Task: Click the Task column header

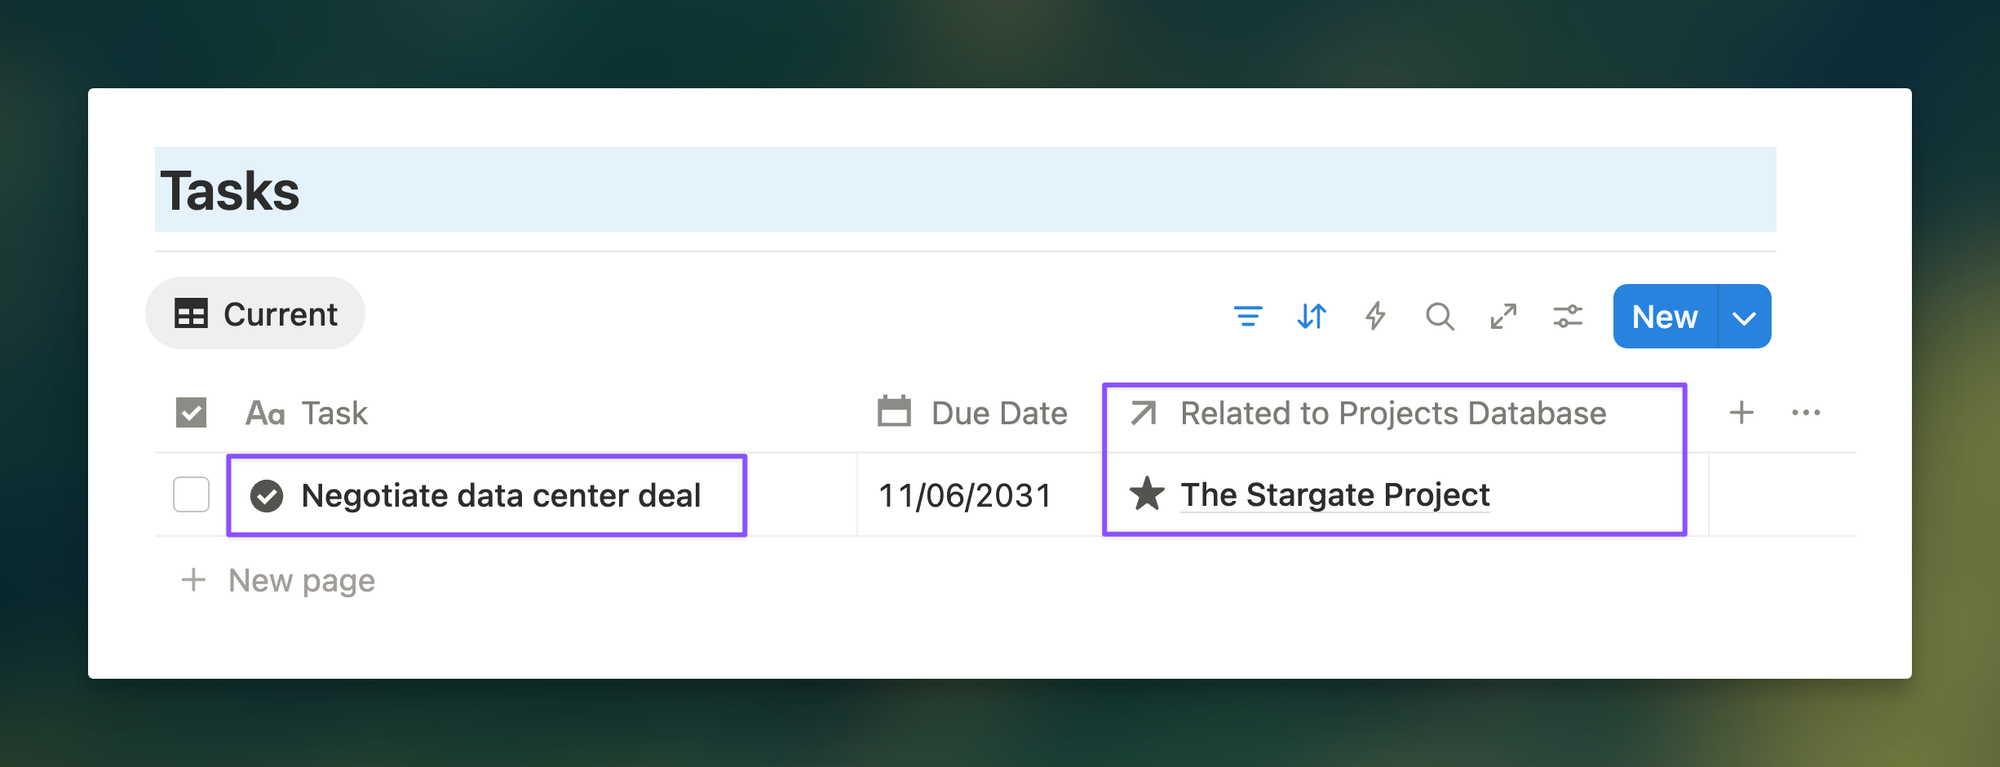Action: pyautogui.click(x=334, y=413)
